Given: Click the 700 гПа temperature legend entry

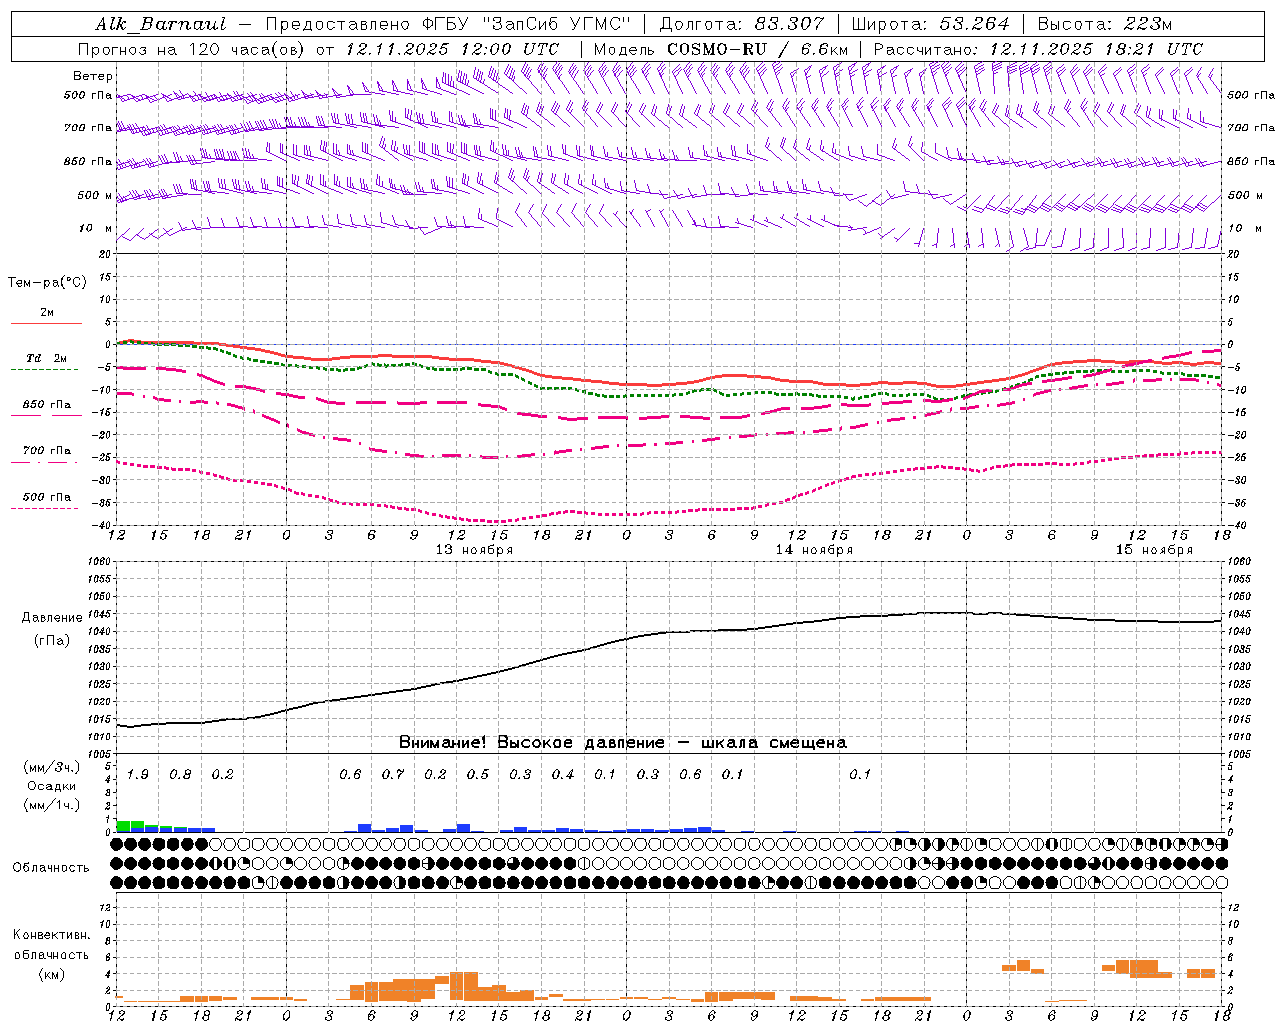Looking at the screenshot, I should pos(47,451).
